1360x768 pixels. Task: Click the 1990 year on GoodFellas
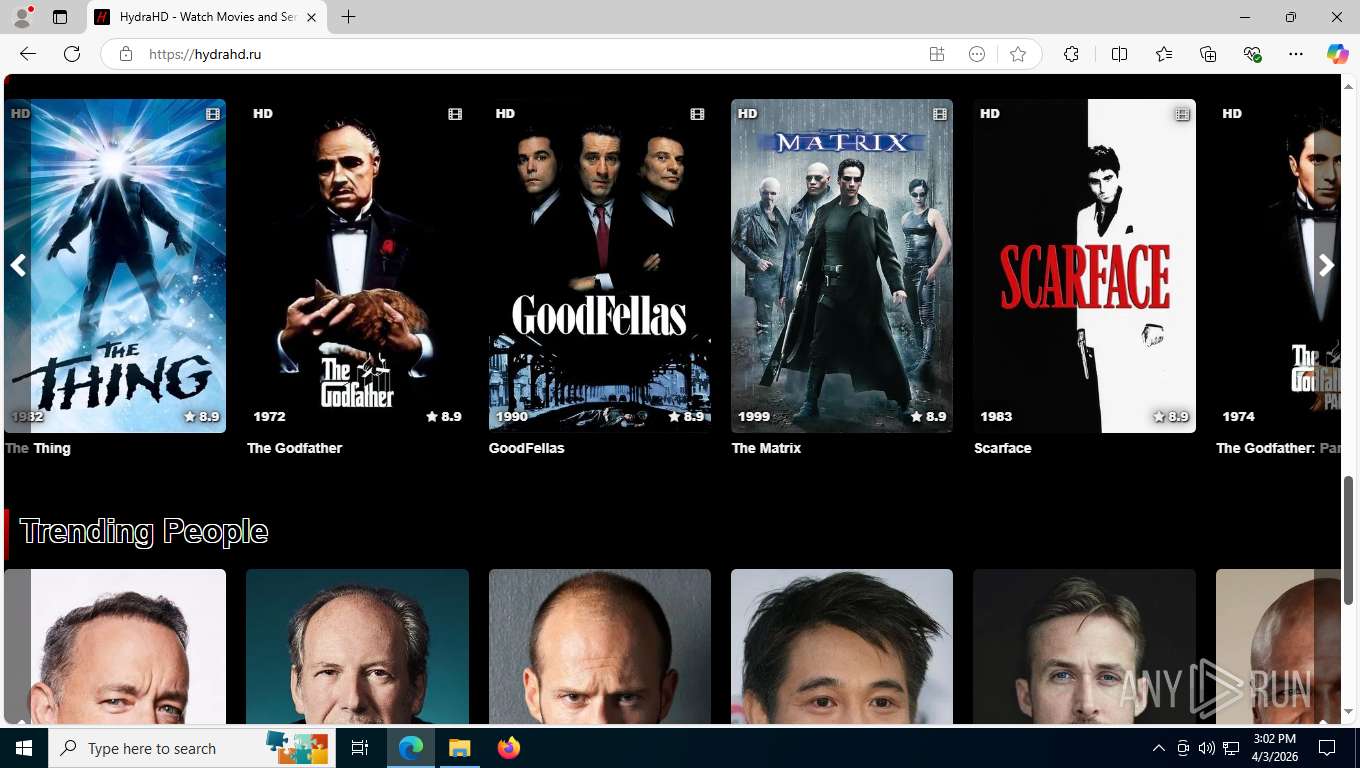[x=511, y=416]
